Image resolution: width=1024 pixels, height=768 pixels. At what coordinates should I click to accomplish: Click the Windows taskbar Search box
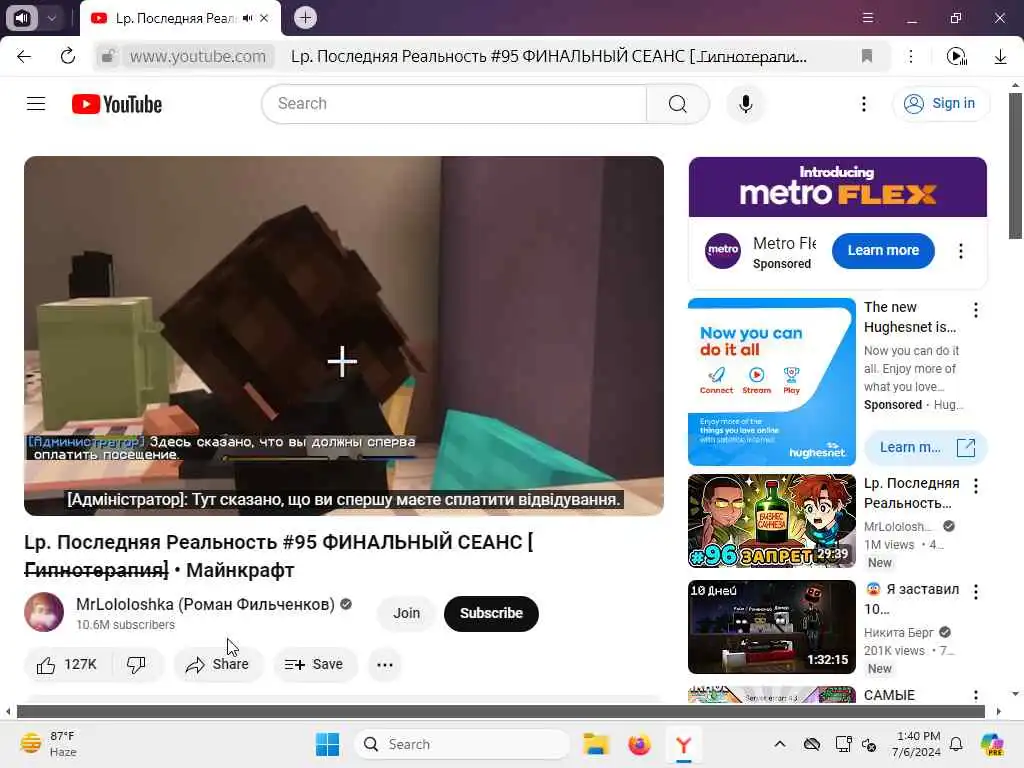(462, 744)
